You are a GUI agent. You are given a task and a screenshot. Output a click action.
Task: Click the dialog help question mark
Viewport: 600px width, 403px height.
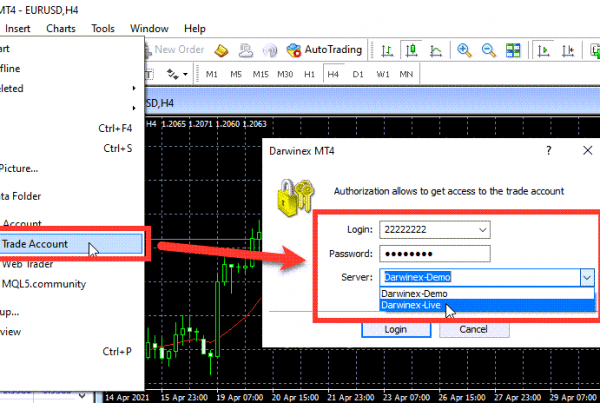click(548, 151)
